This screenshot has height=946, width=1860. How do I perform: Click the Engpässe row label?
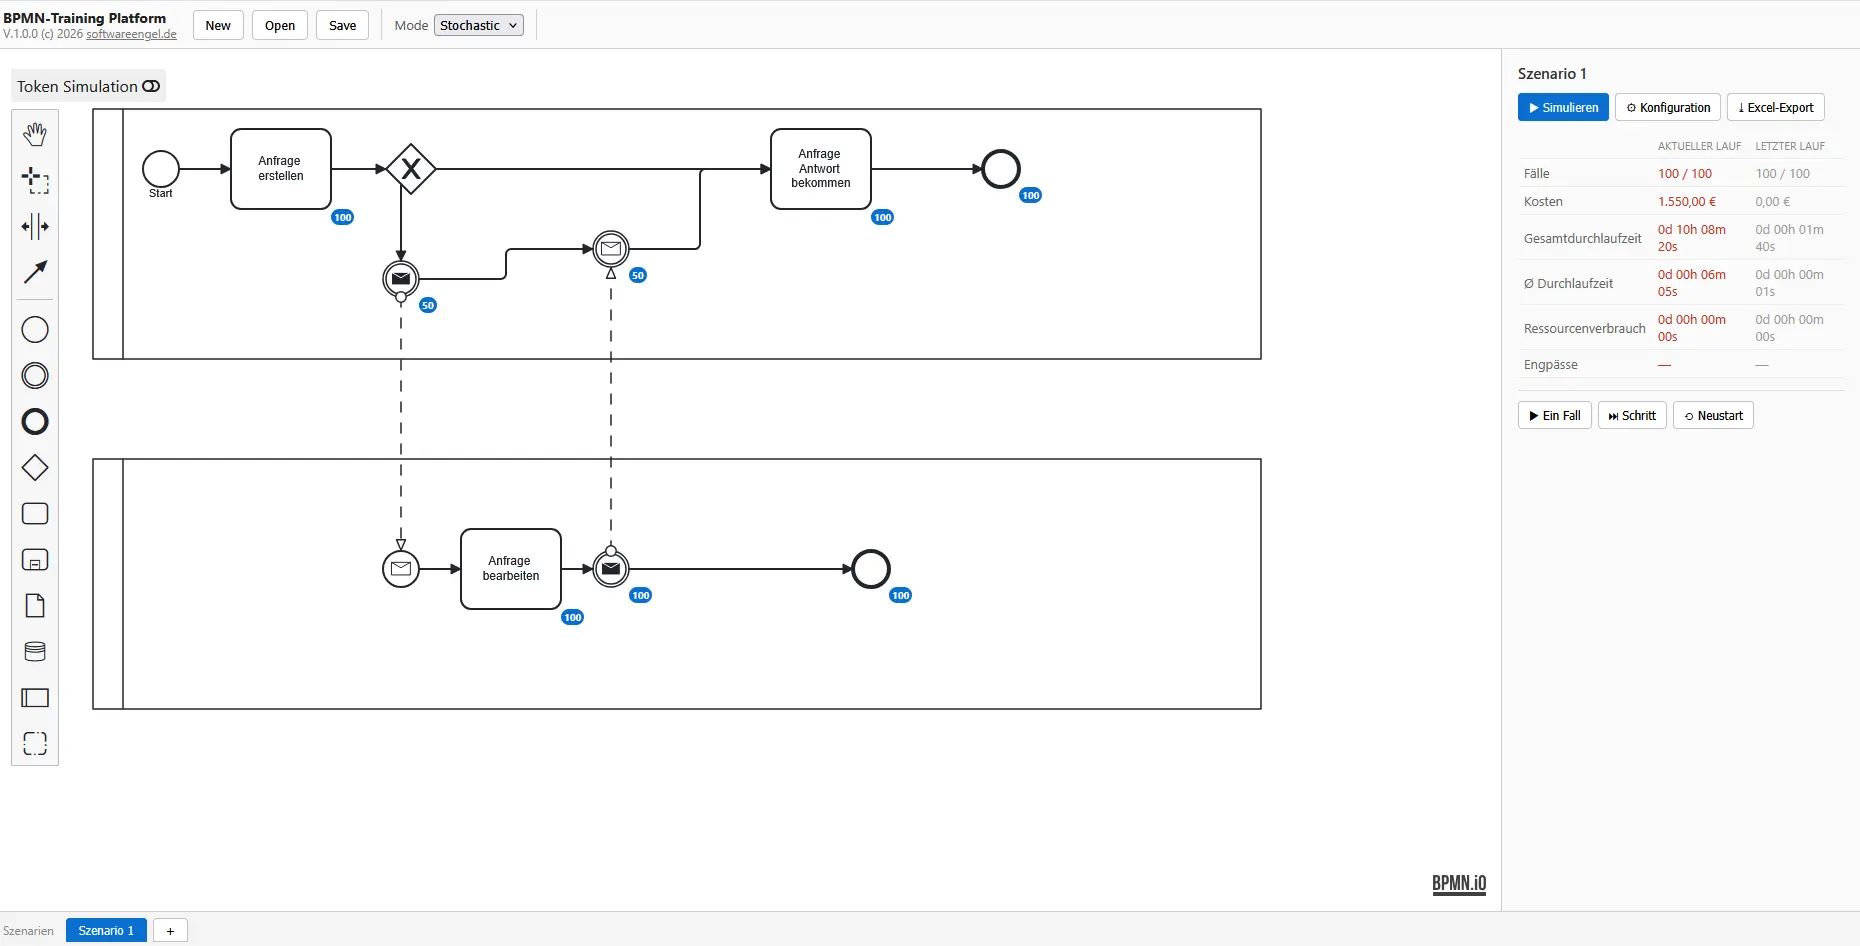click(1551, 365)
